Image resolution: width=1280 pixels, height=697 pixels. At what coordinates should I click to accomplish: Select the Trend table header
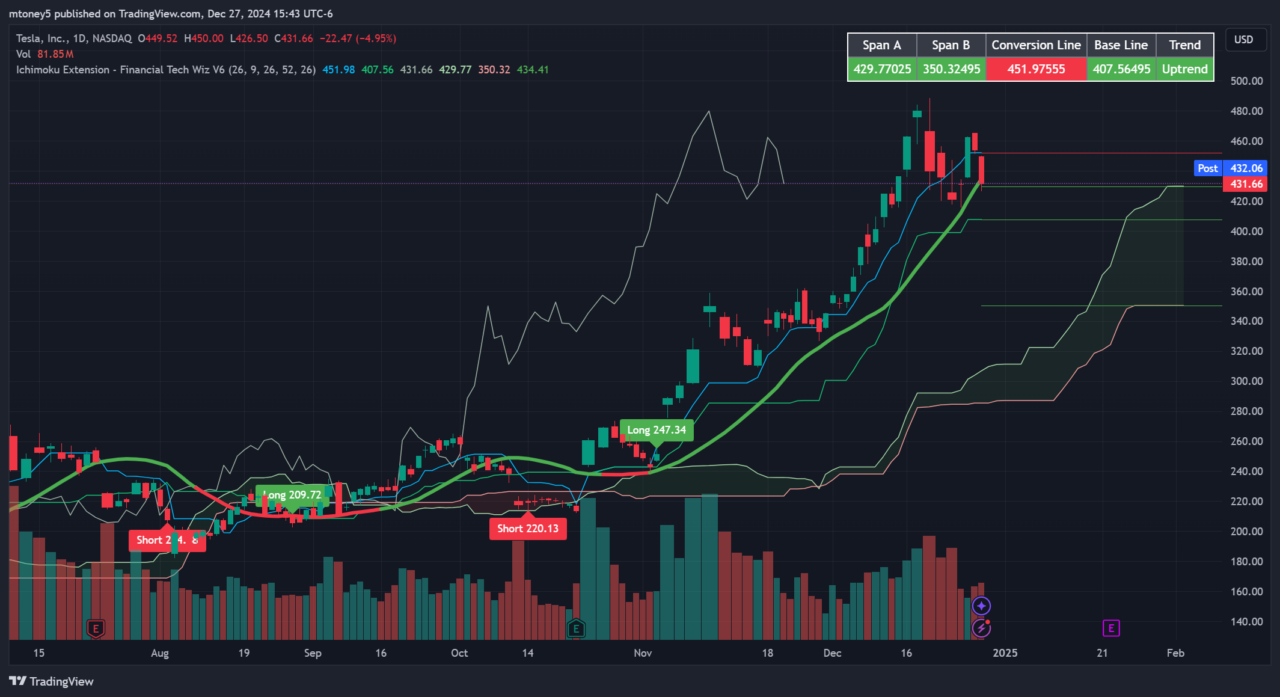pos(1185,45)
